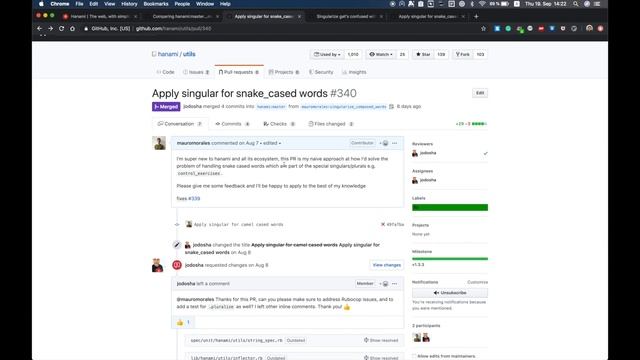Image resolution: width=640 pixels, height=360 pixels.
Task: Click Customize notifications link
Action: 477,282
